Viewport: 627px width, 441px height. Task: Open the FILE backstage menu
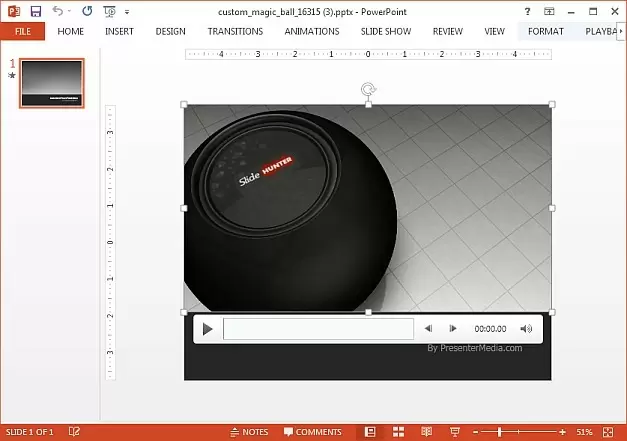pyautogui.click(x=22, y=31)
